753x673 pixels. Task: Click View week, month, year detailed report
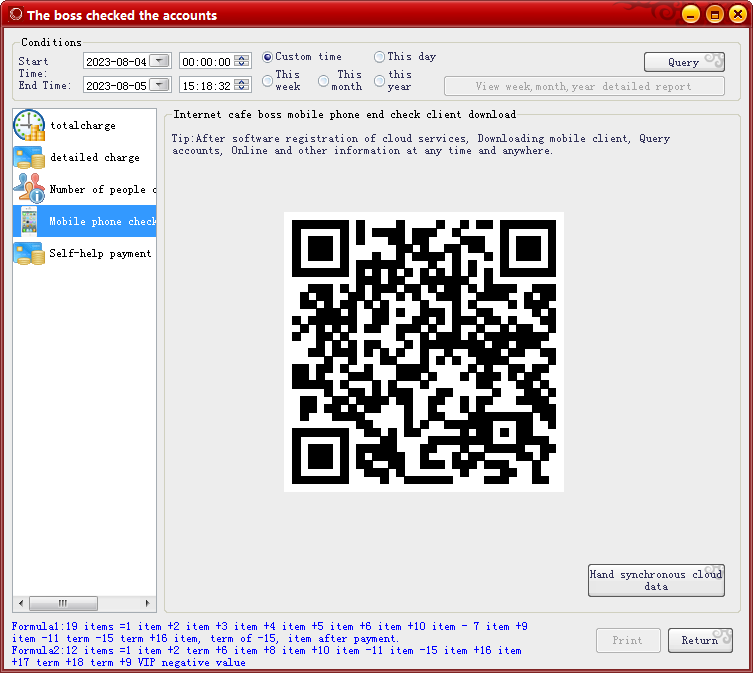(x=584, y=86)
